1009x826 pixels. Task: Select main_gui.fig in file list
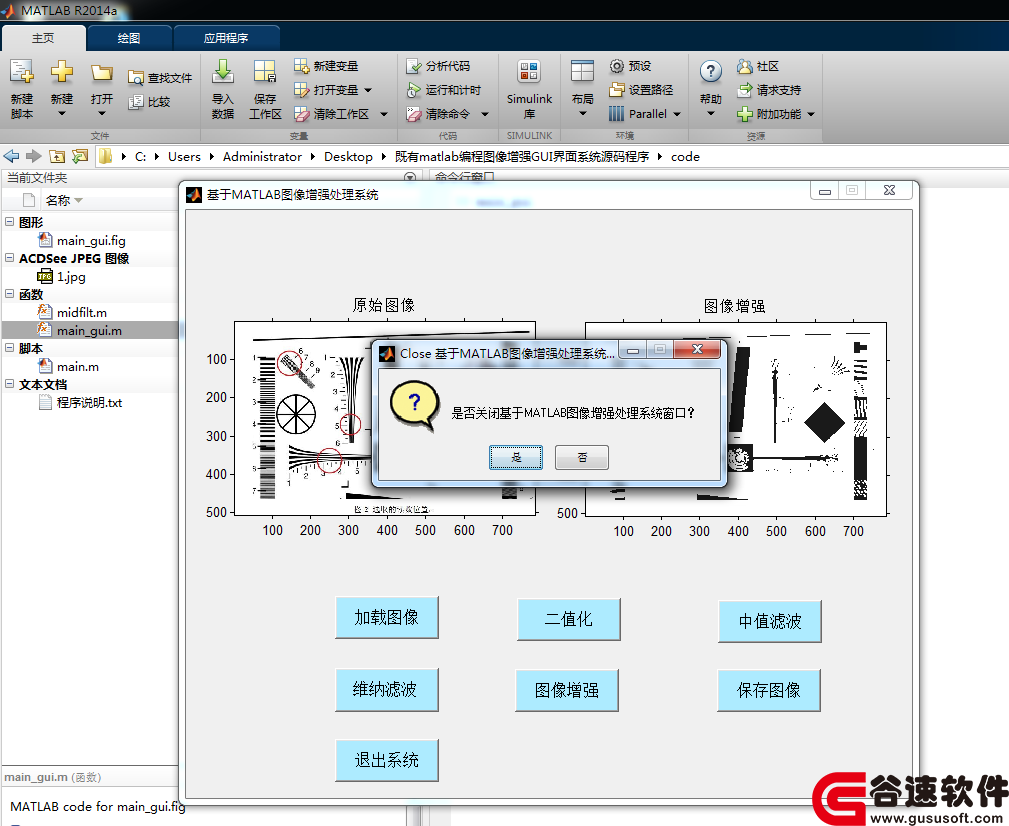[91, 241]
